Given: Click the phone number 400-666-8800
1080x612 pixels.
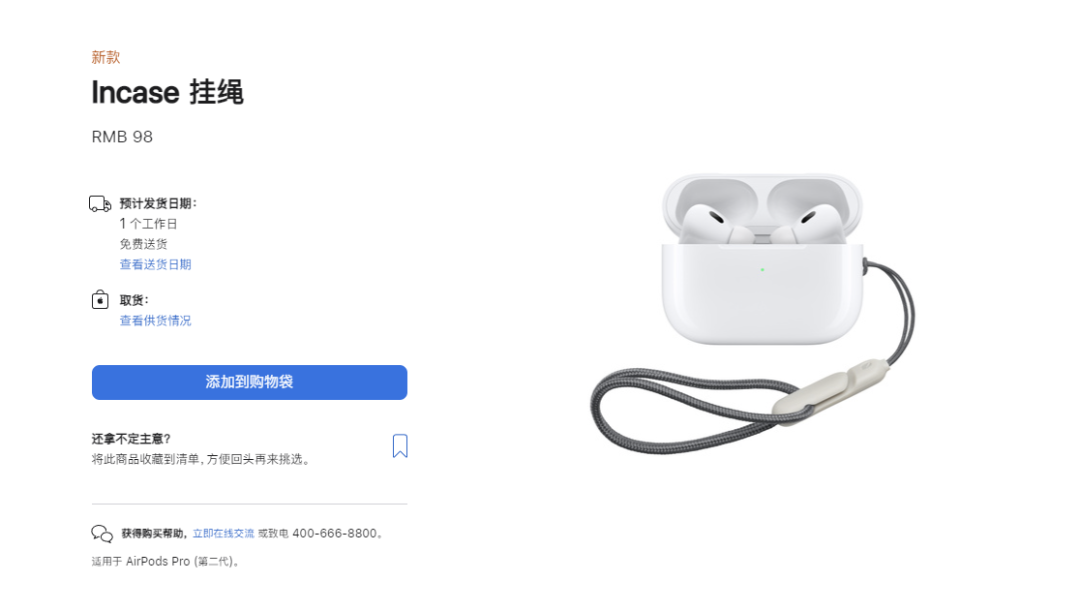Looking at the screenshot, I should 334,534.
